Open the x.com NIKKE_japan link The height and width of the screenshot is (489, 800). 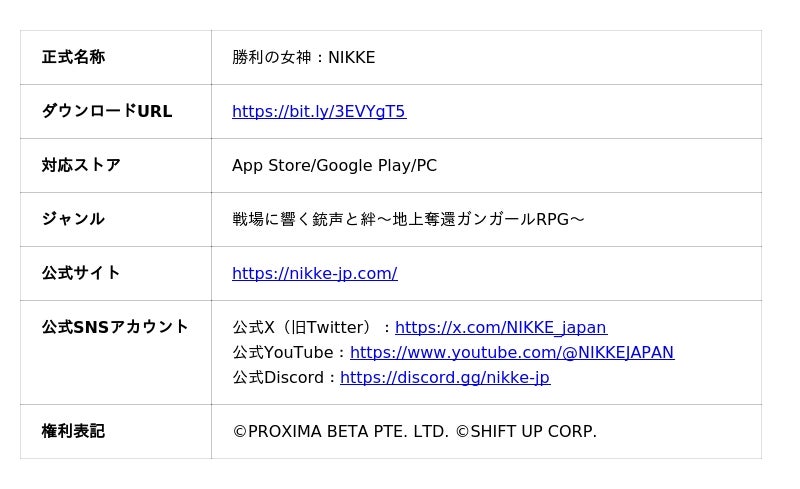pyautogui.click(x=501, y=327)
